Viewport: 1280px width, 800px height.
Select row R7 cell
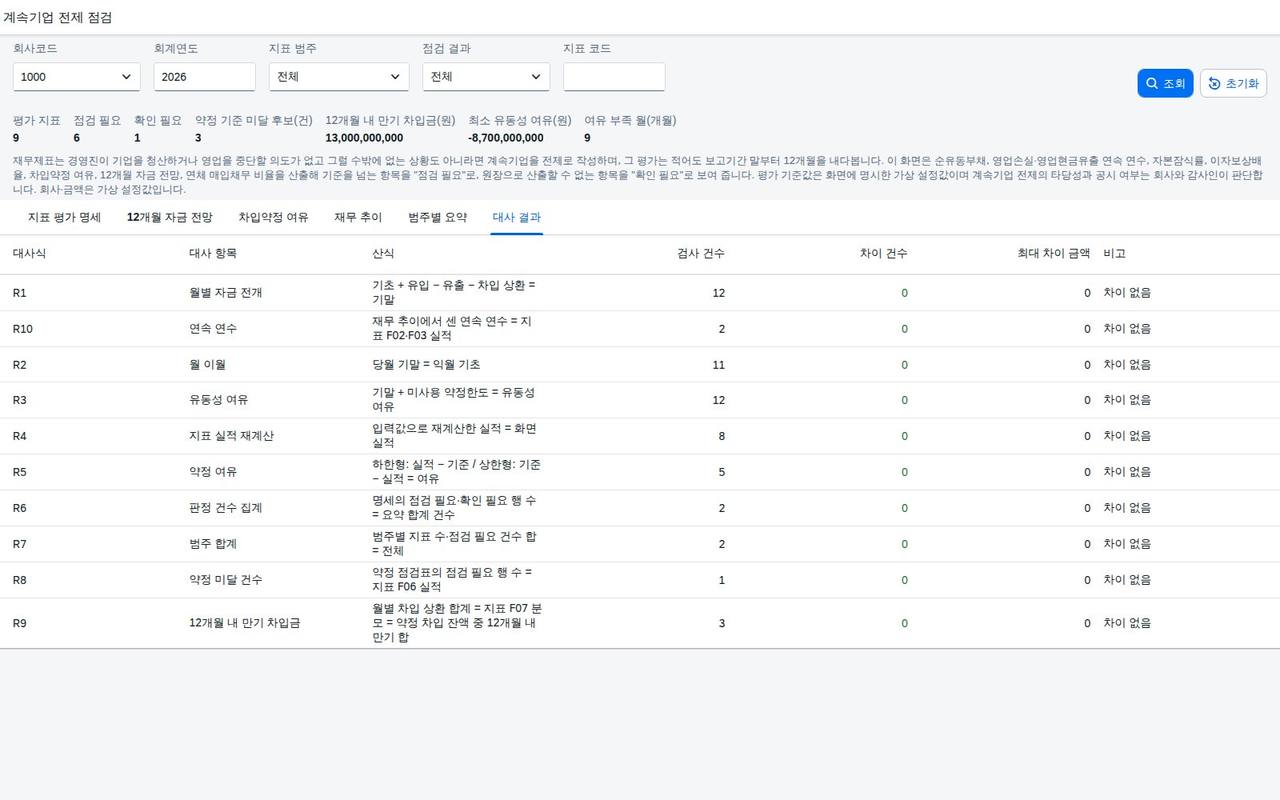tap(20, 544)
